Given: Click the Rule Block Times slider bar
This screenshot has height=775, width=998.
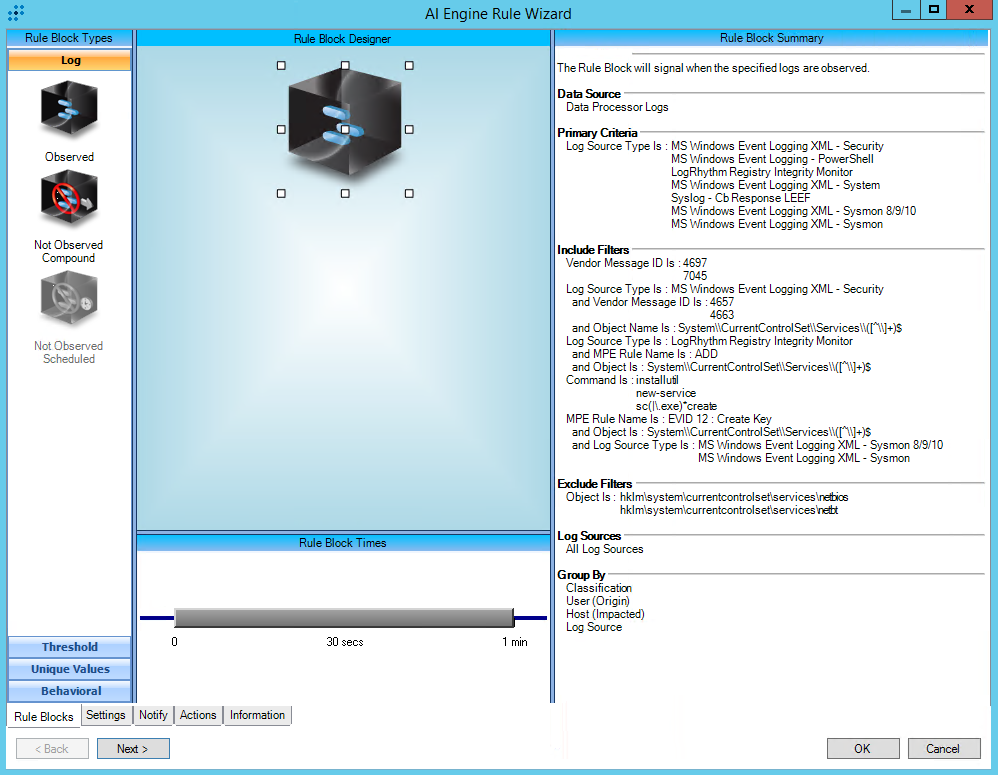Looking at the screenshot, I should (x=344, y=617).
